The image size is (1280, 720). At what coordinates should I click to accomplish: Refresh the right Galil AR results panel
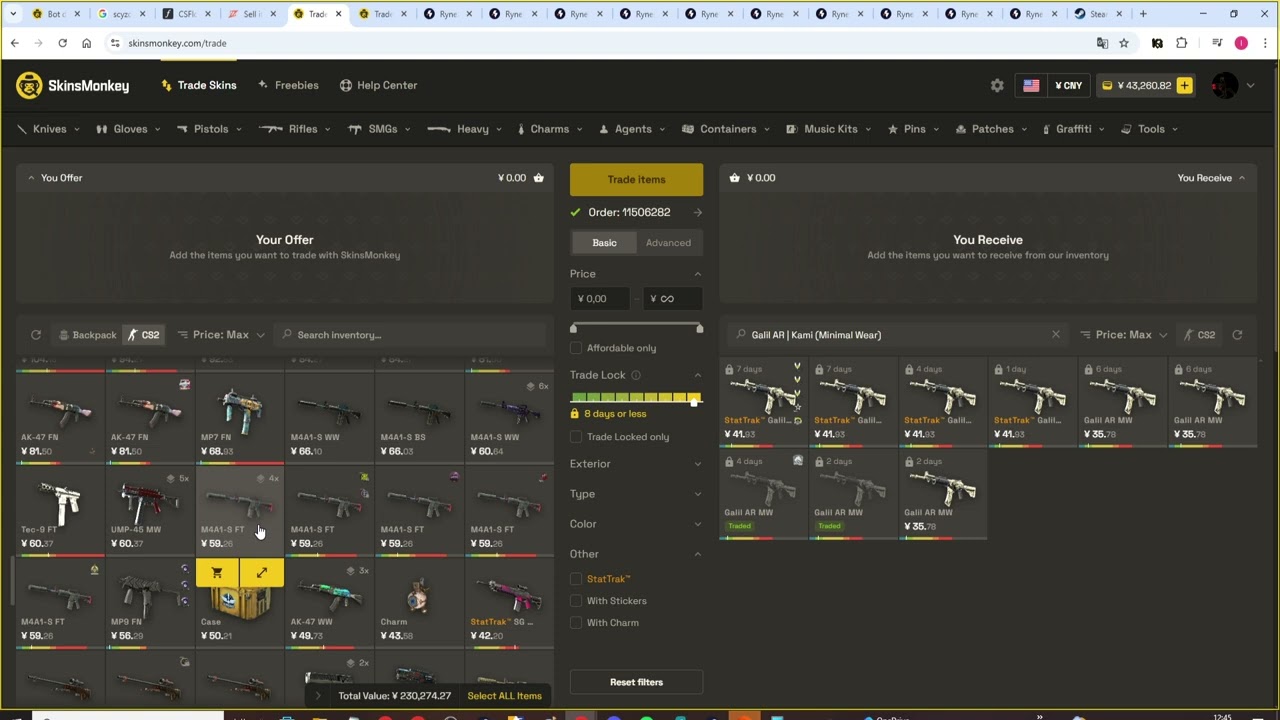point(1237,335)
